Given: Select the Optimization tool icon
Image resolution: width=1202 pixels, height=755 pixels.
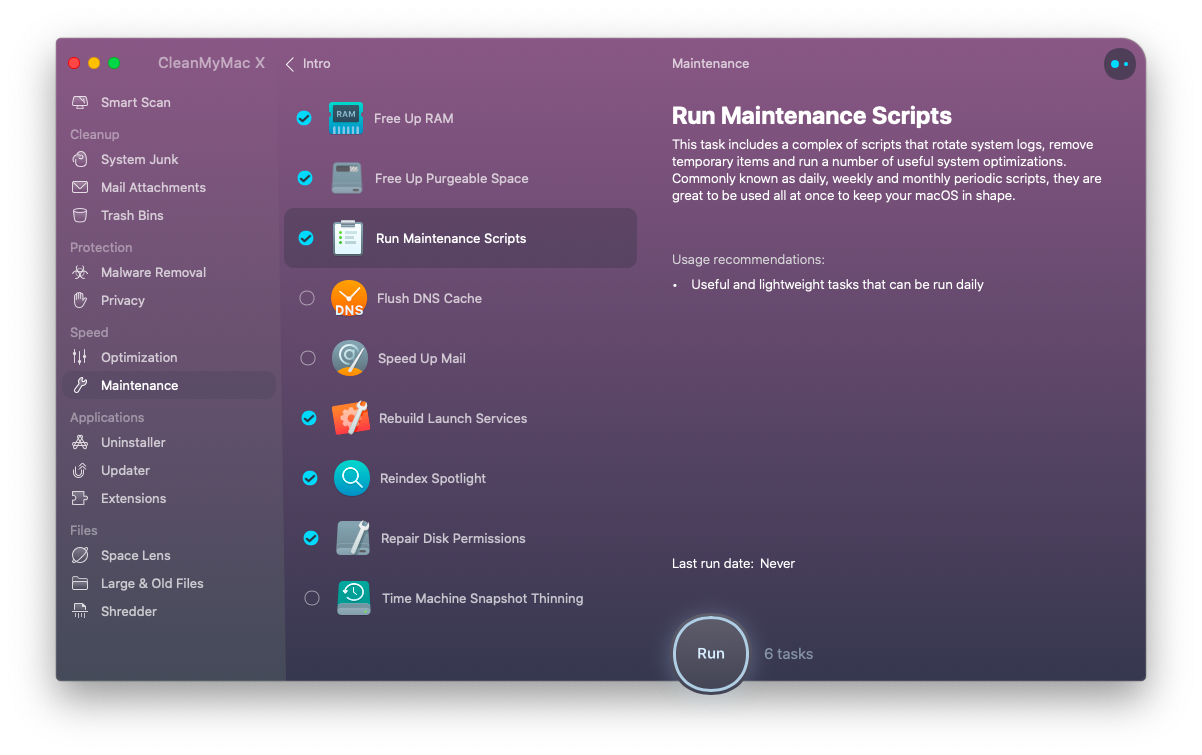Looking at the screenshot, I should [x=79, y=357].
